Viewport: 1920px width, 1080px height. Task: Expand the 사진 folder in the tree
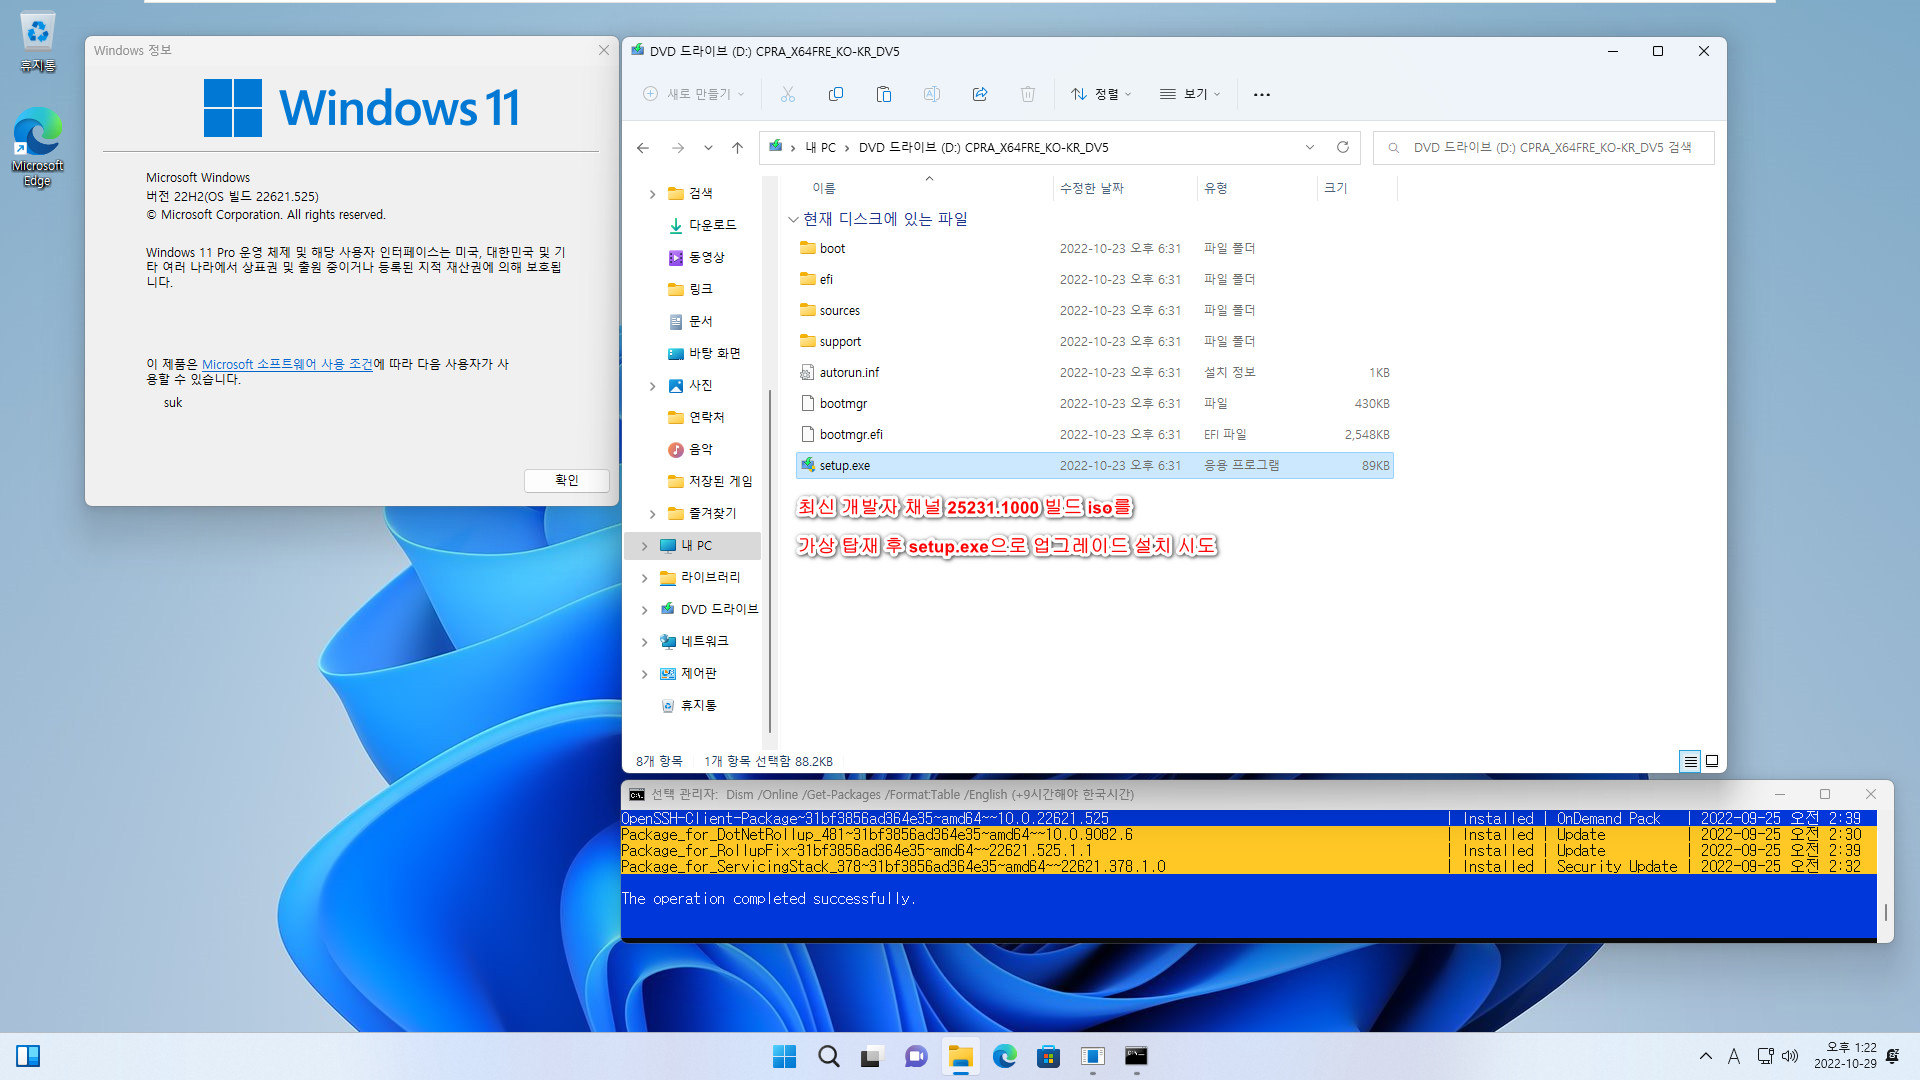(x=652, y=386)
